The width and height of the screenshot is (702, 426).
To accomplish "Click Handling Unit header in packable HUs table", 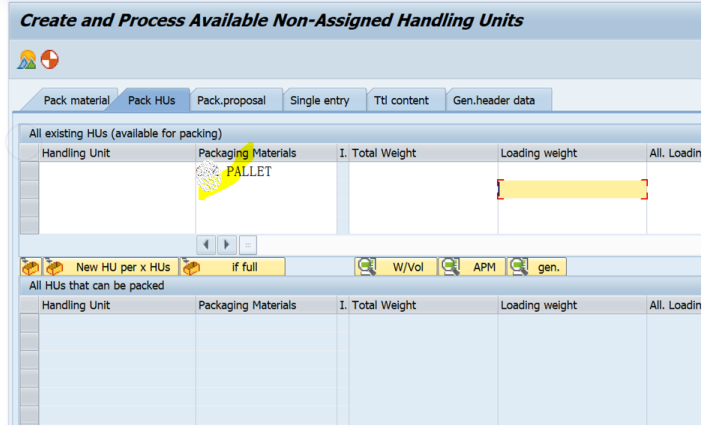I will tap(117, 305).
